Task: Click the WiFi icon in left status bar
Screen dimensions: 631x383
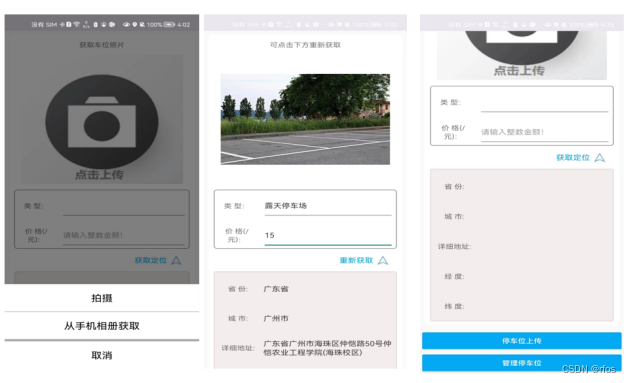Action: click(x=76, y=25)
